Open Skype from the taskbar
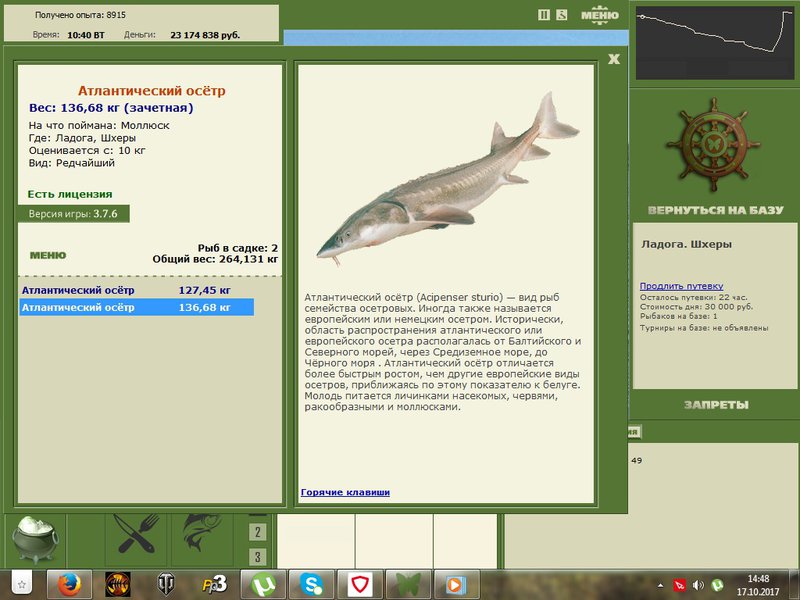This screenshot has width=800, height=600. (311, 585)
